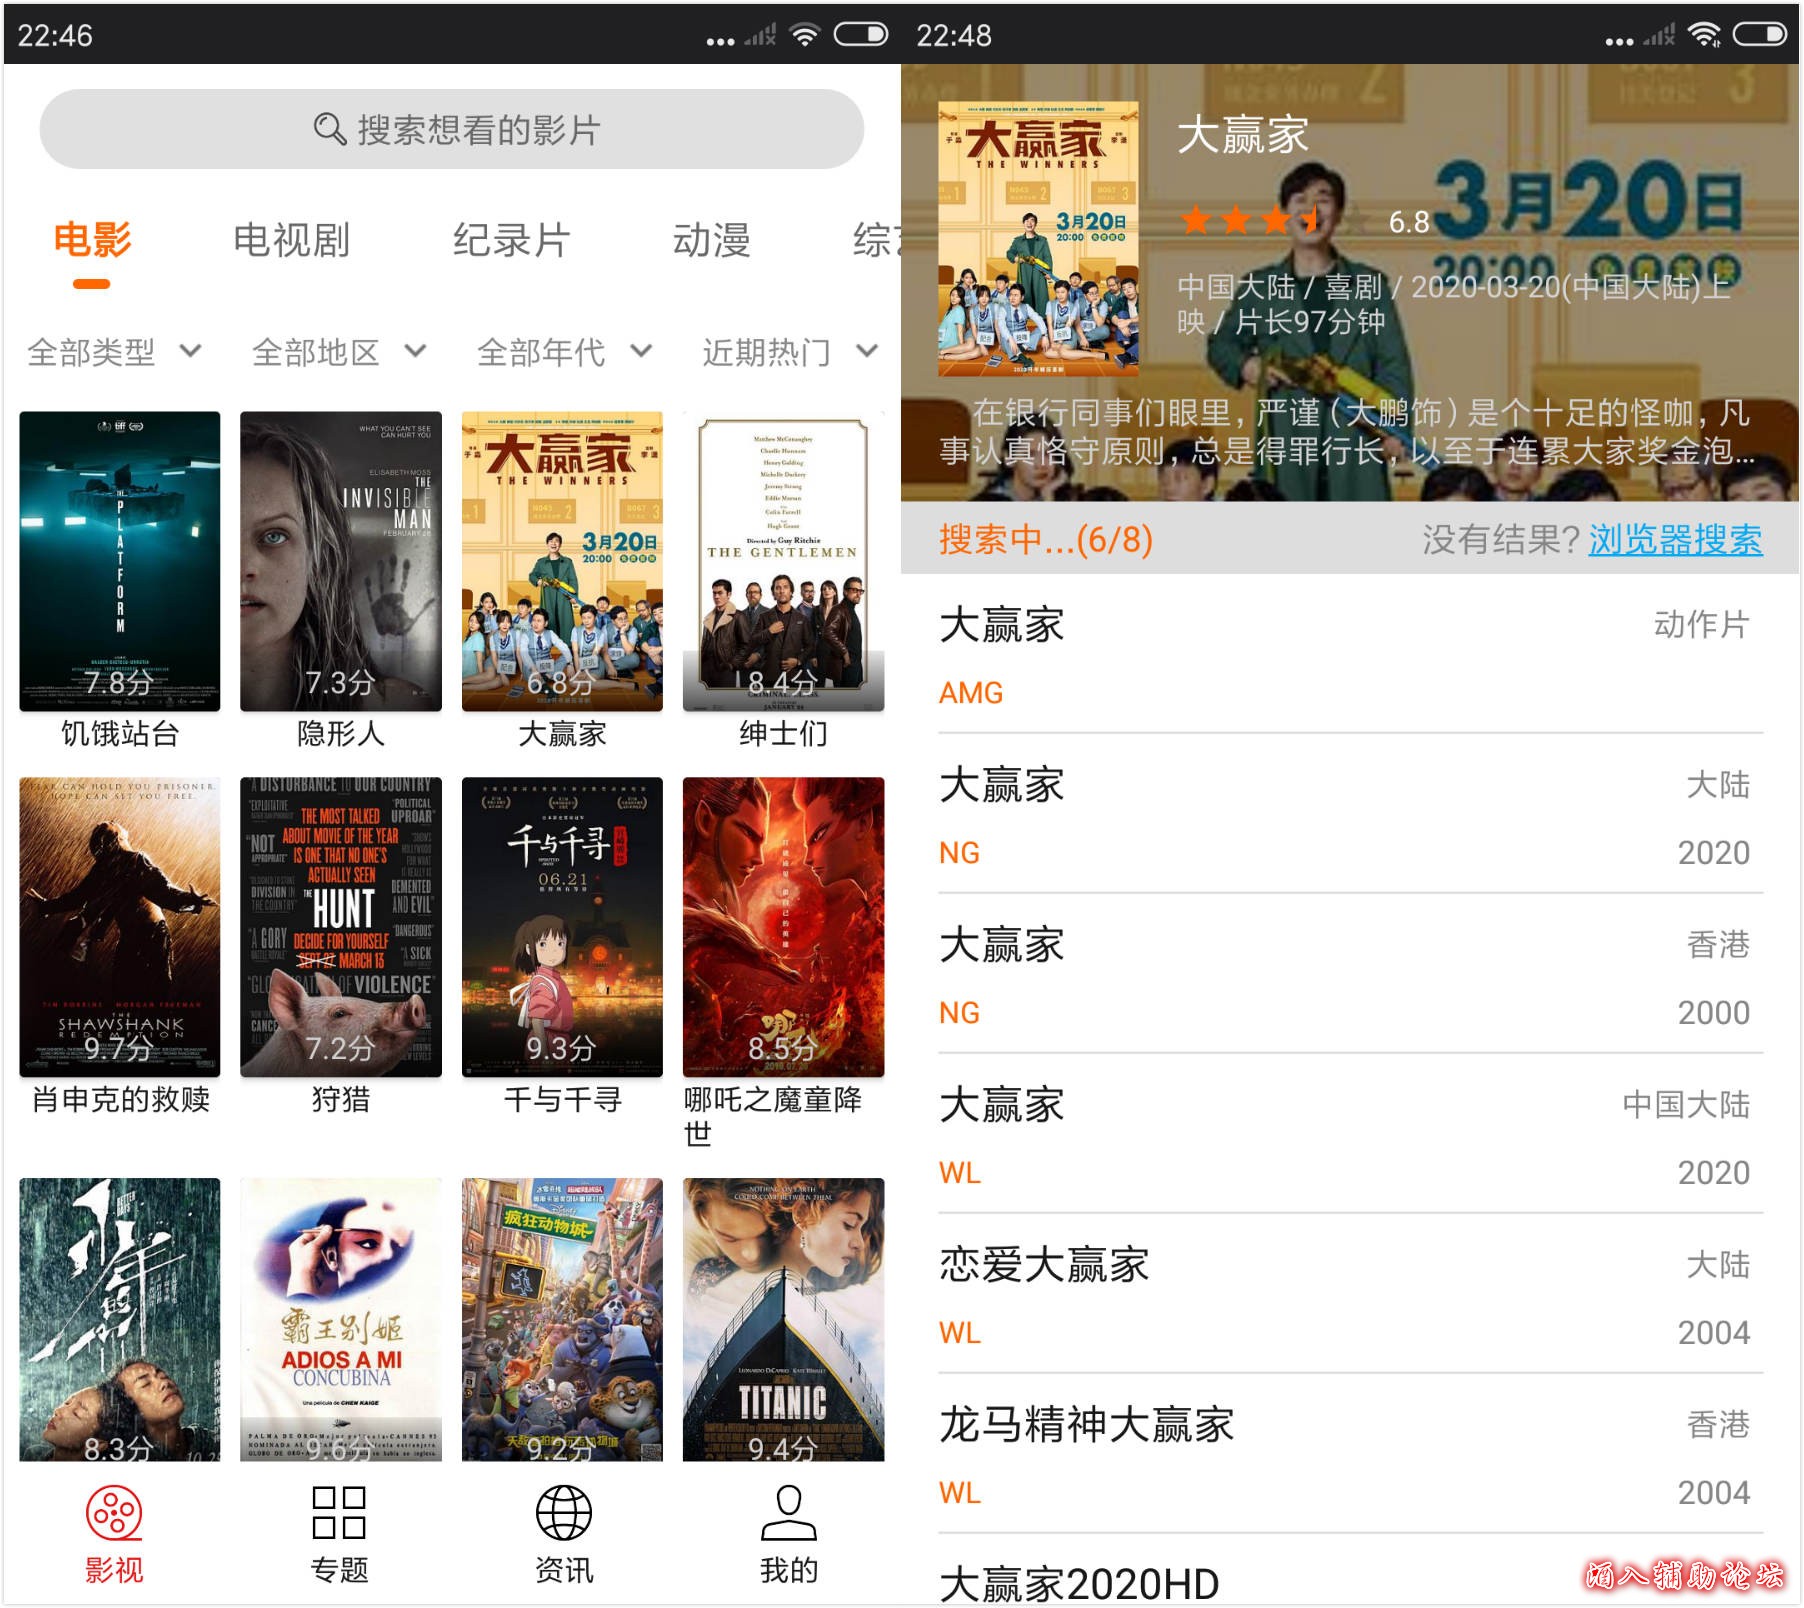1804x1608 pixels.
Task: Open the Zootopia 疯狂动物城 poster
Action: [562, 1319]
